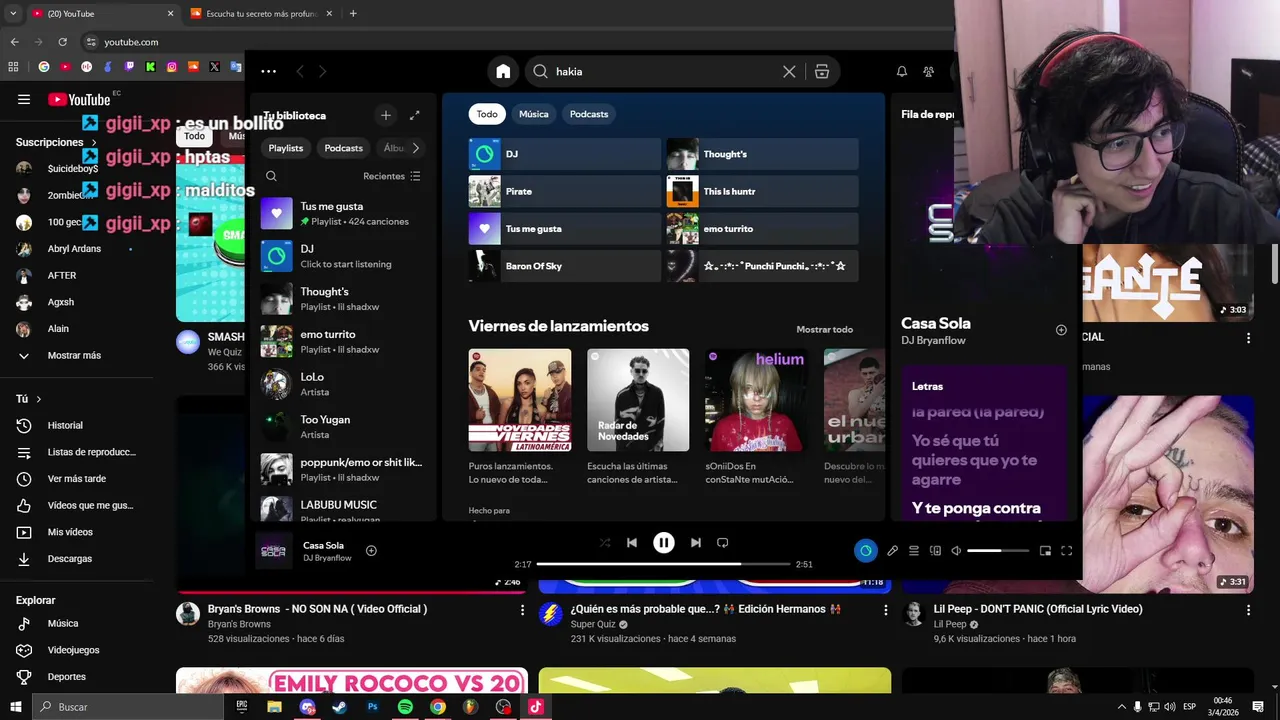Open Radar de Novedades cover
The image size is (1280, 720).
tap(638, 400)
